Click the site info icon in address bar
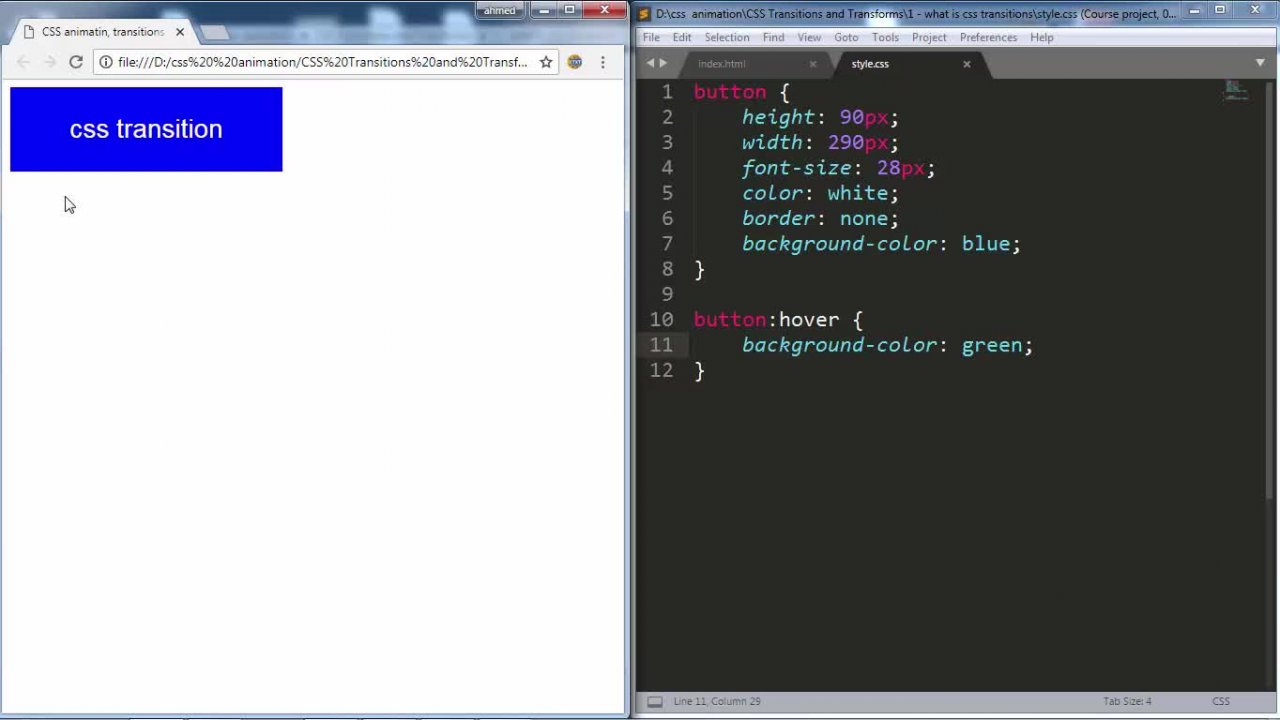Screen dimensions: 1280x720 pyautogui.click(x=106, y=62)
